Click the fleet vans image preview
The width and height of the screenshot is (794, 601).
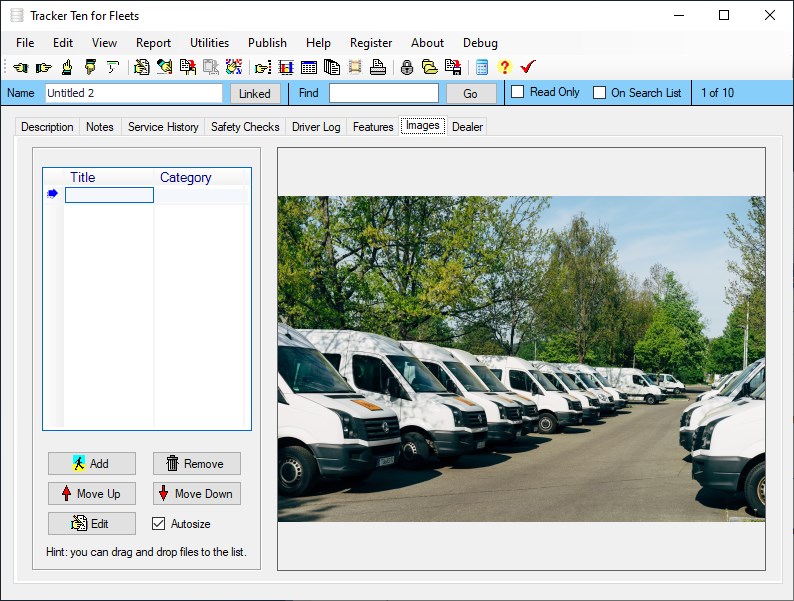point(521,358)
